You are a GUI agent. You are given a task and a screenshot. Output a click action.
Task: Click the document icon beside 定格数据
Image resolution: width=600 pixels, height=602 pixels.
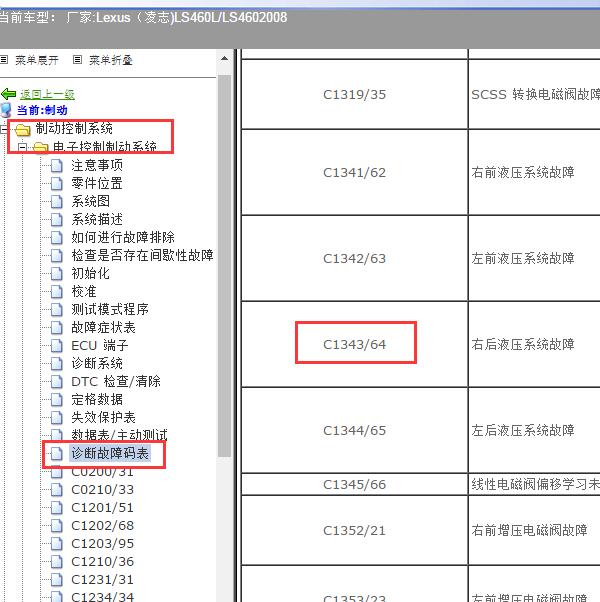(57, 400)
